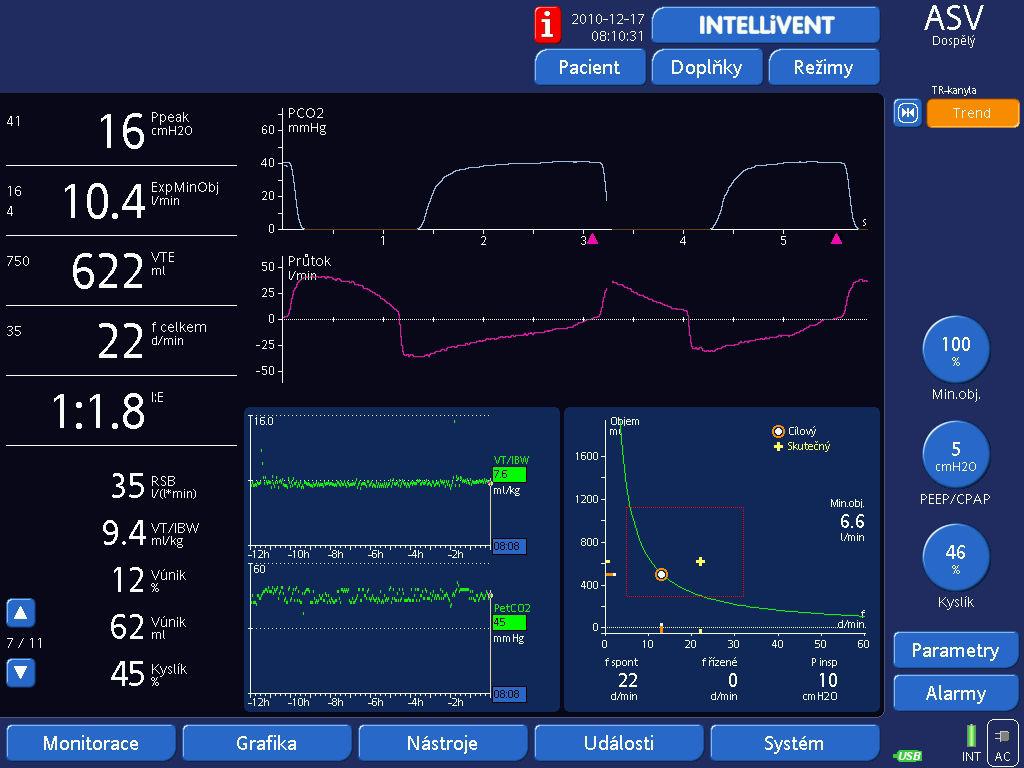Open the Alarmy settings window
The width and height of the screenshot is (1024, 768).
pyautogui.click(x=955, y=693)
